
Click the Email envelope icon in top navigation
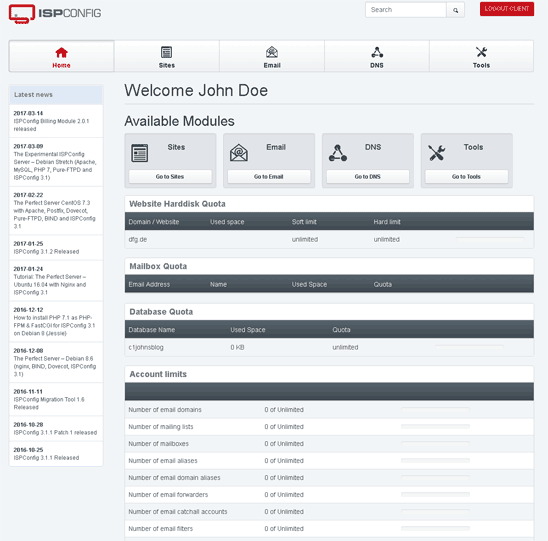tap(272, 52)
